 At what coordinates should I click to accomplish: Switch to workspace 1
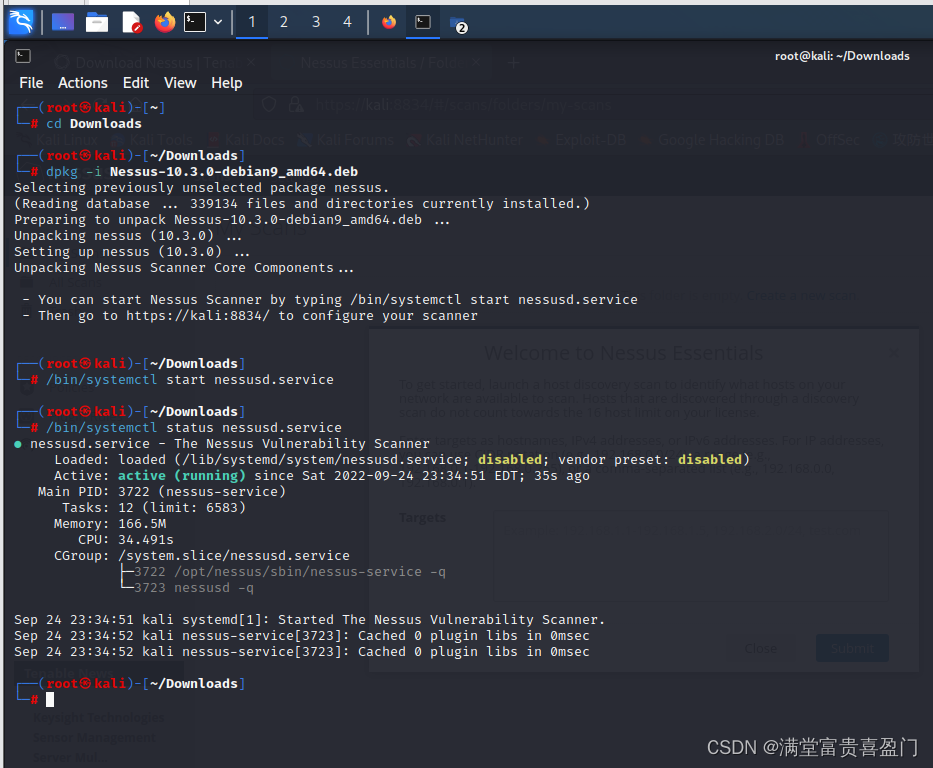[x=252, y=23]
